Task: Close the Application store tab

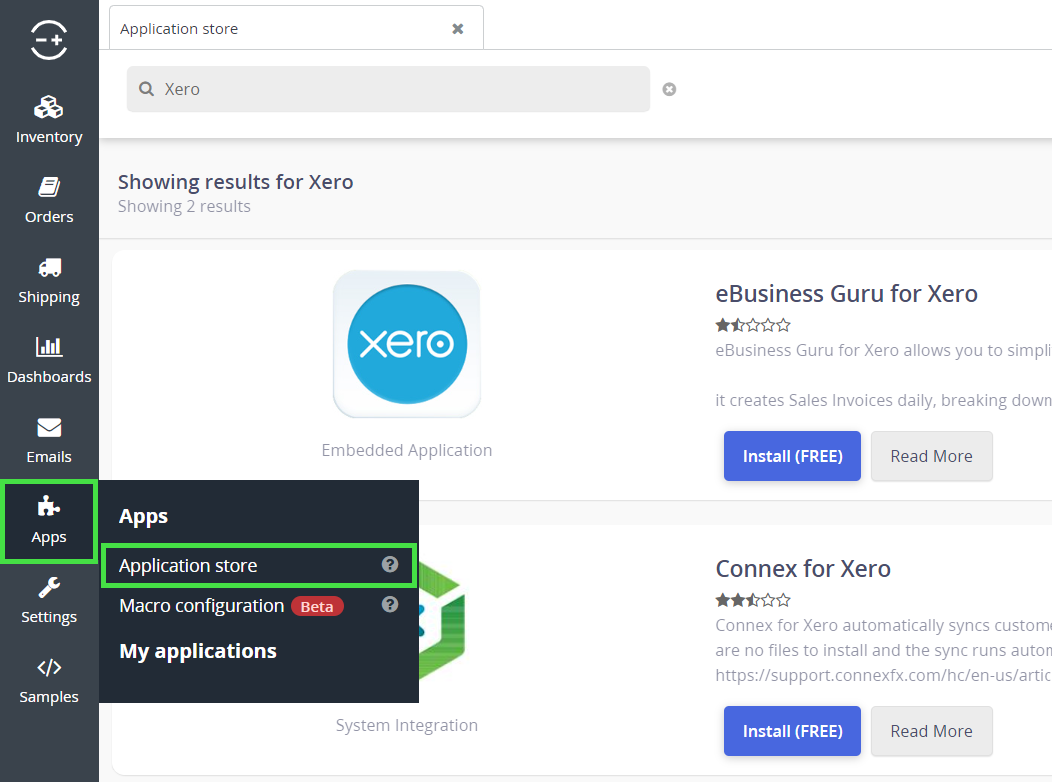Action: click(x=458, y=29)
